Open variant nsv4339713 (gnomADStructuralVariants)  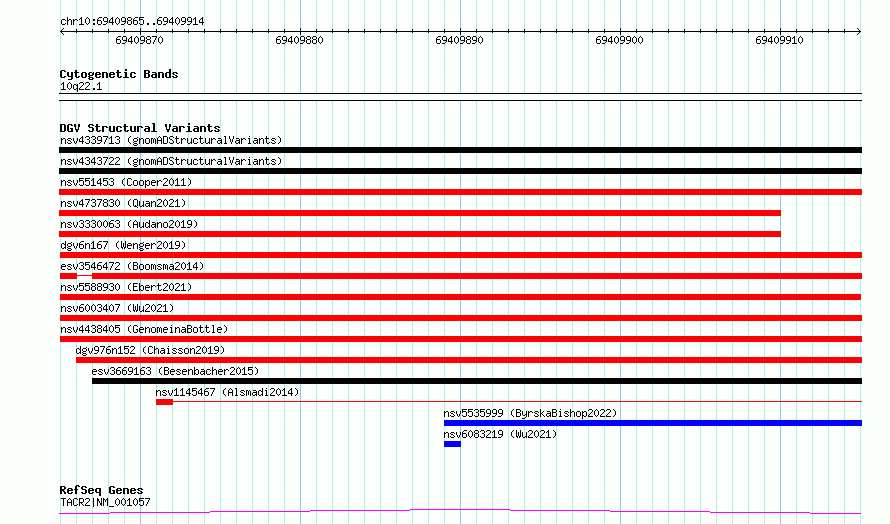pyautogui.click(x=171, y=140)
